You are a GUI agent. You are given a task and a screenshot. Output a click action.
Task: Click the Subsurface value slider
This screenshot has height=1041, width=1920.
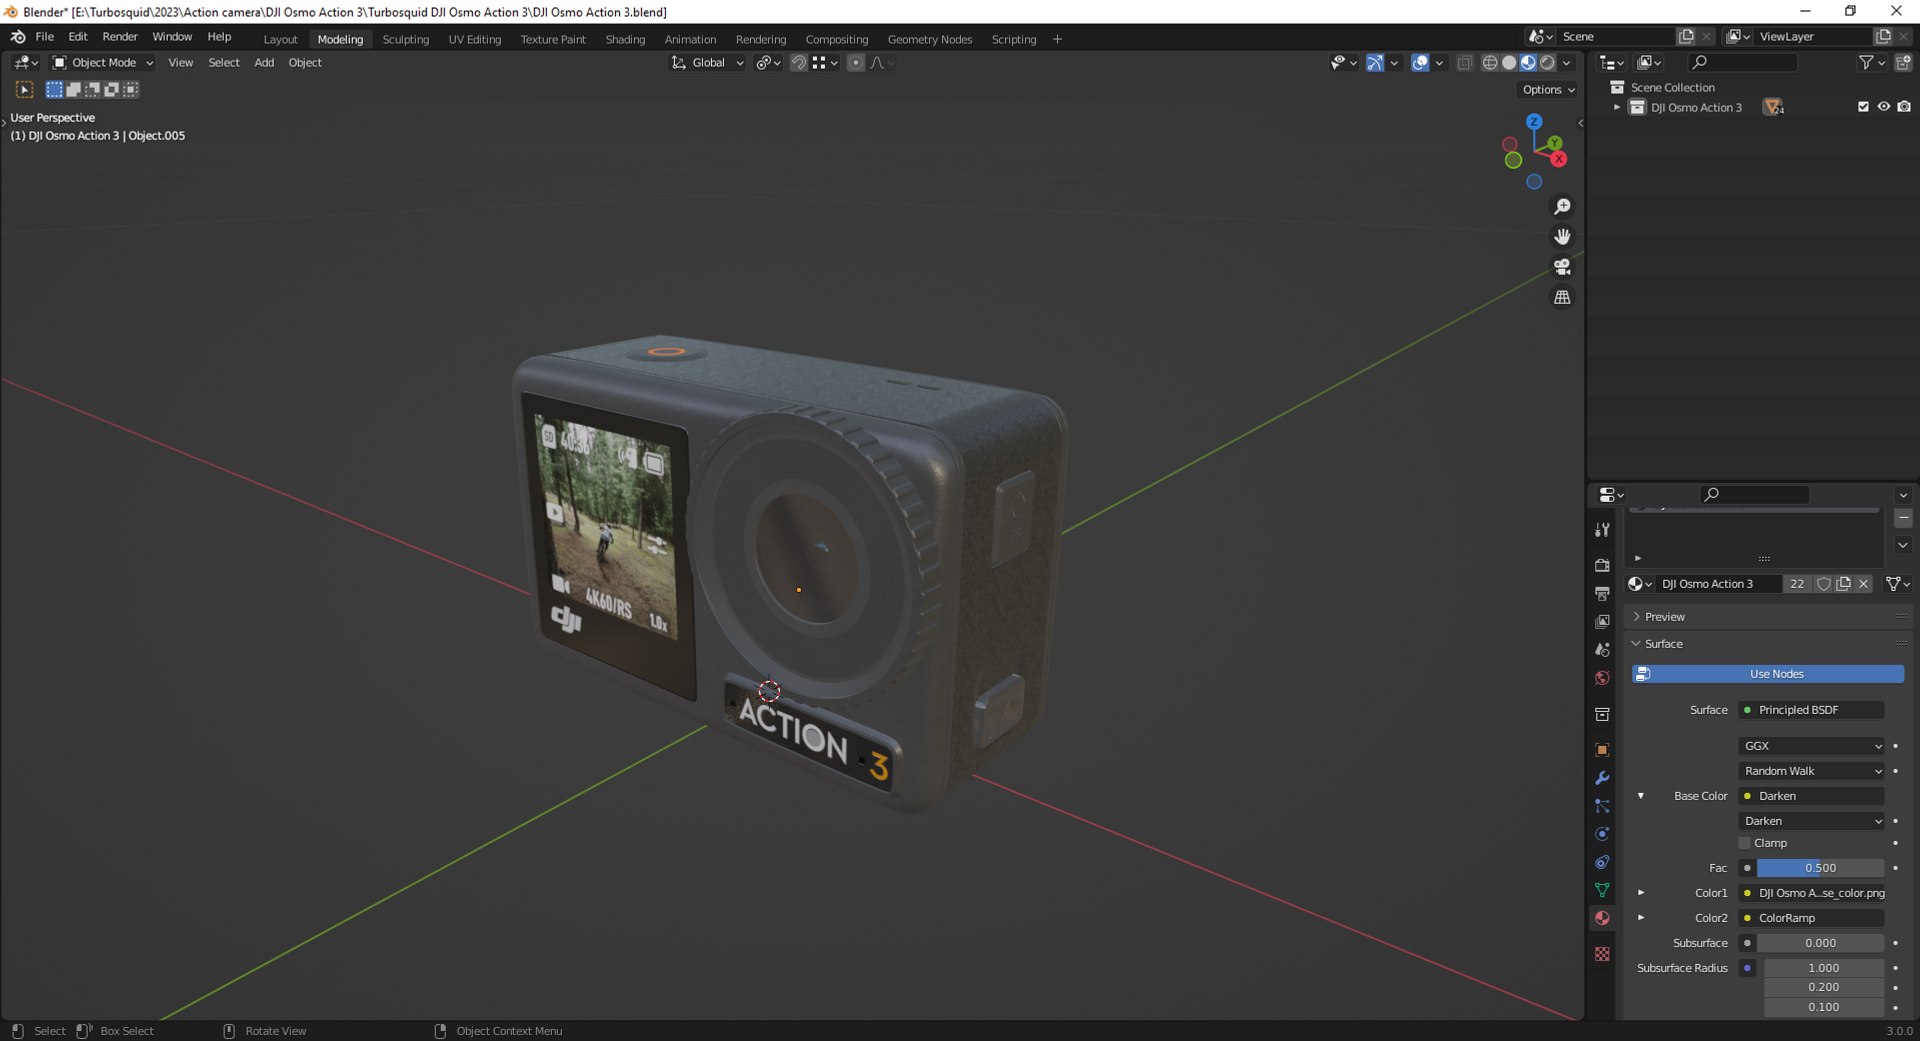click(x=1820, y=943)
